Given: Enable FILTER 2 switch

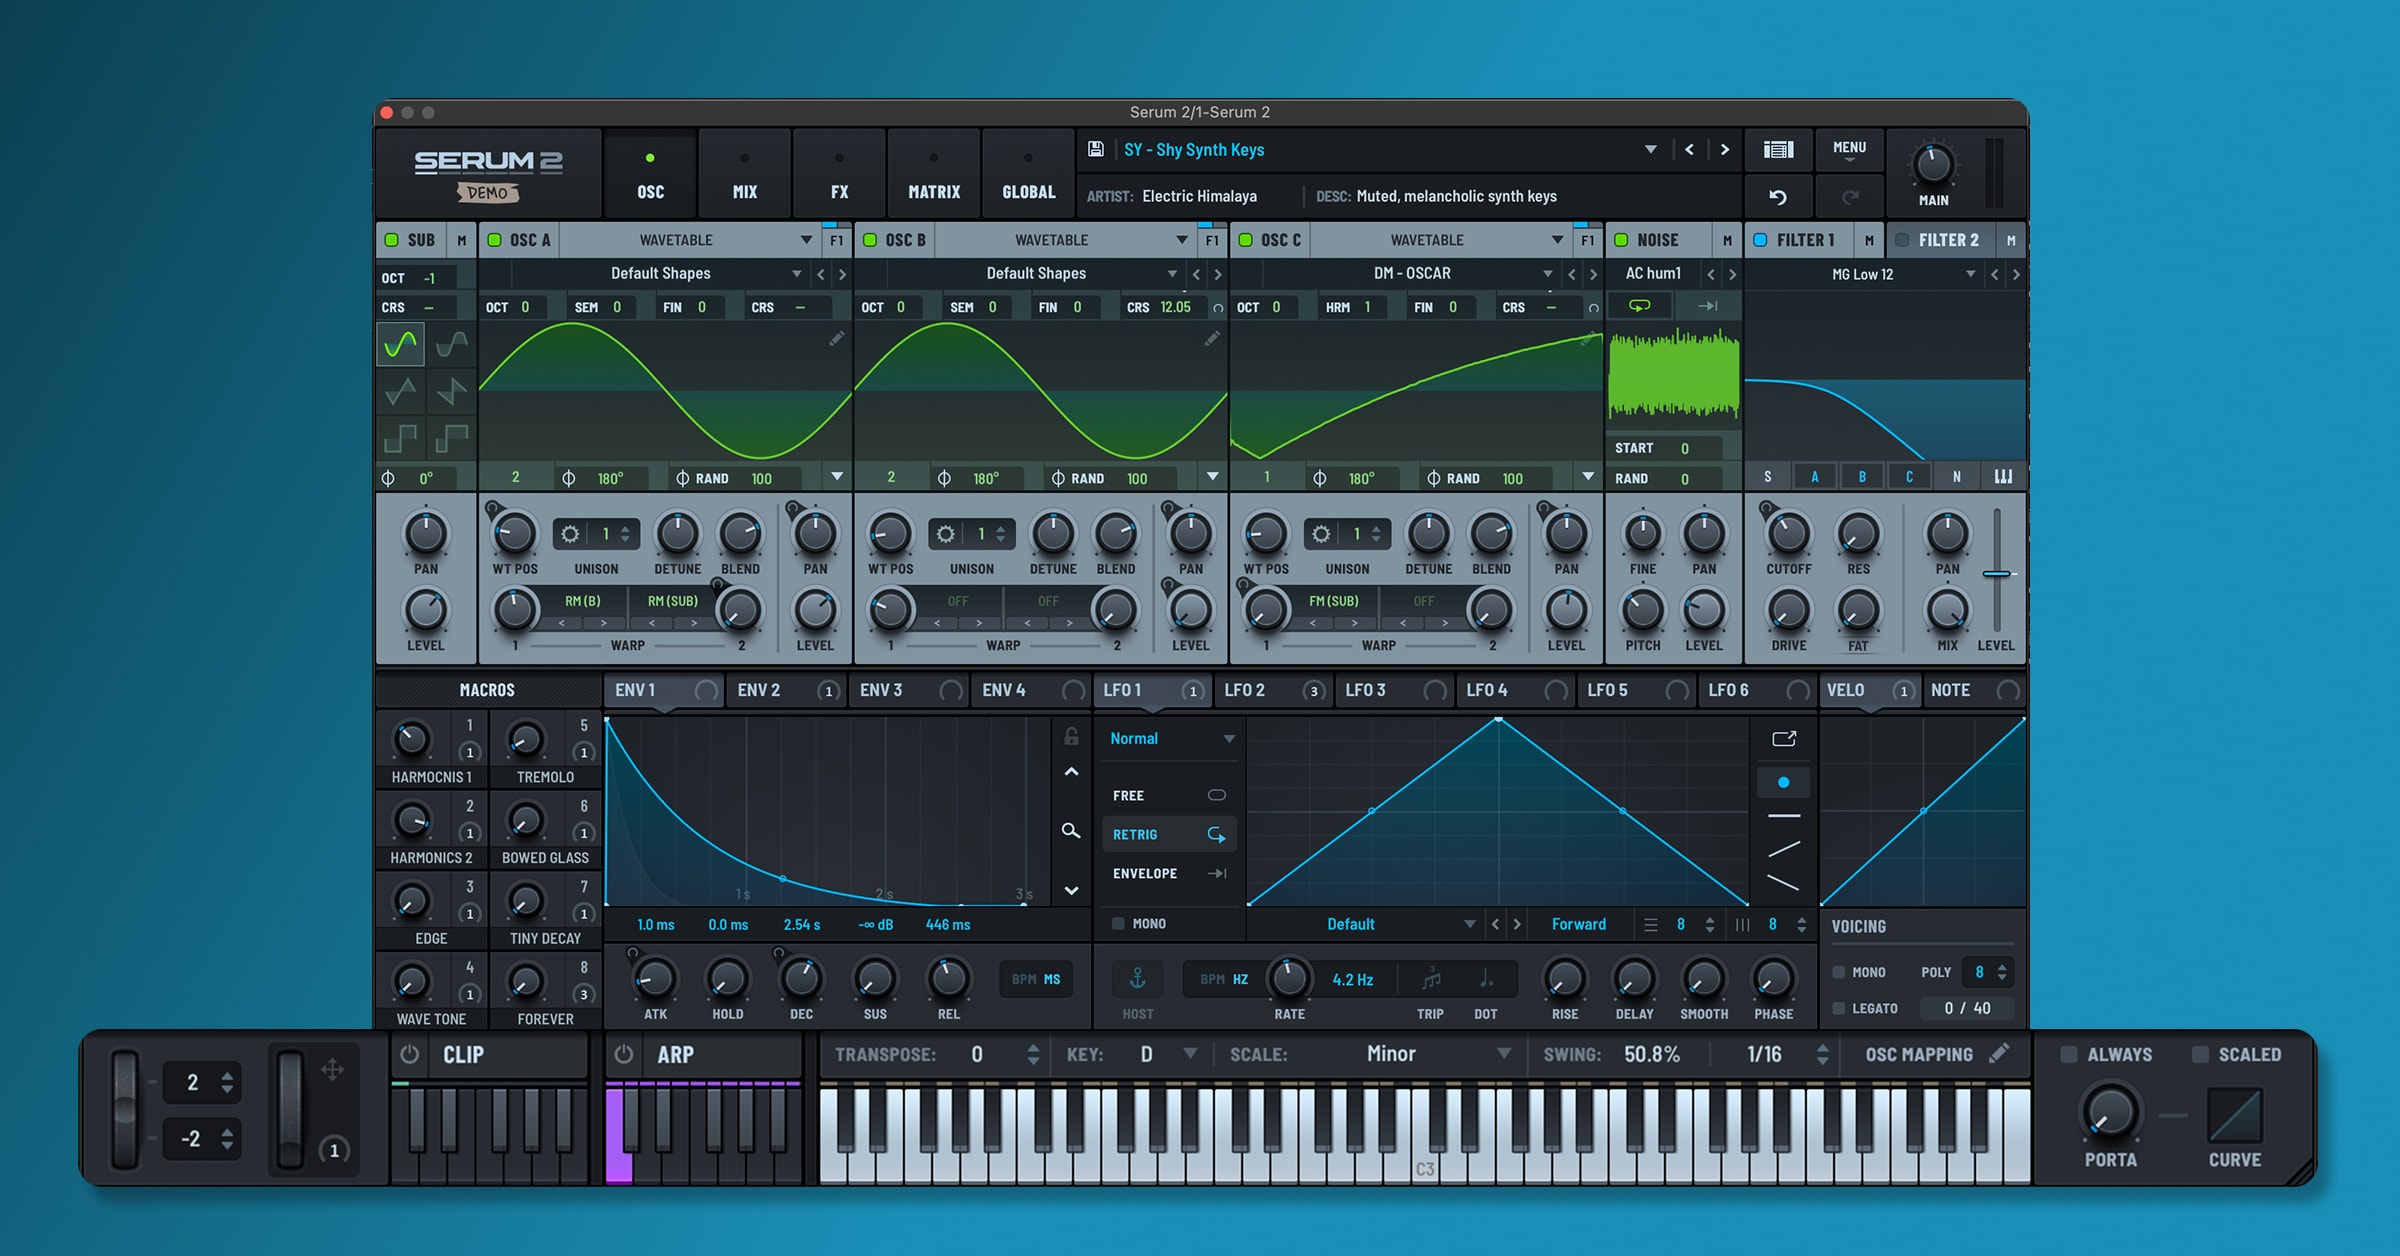Looking at the screenshot, I should pyautogui.click(x=1902, y=240).
